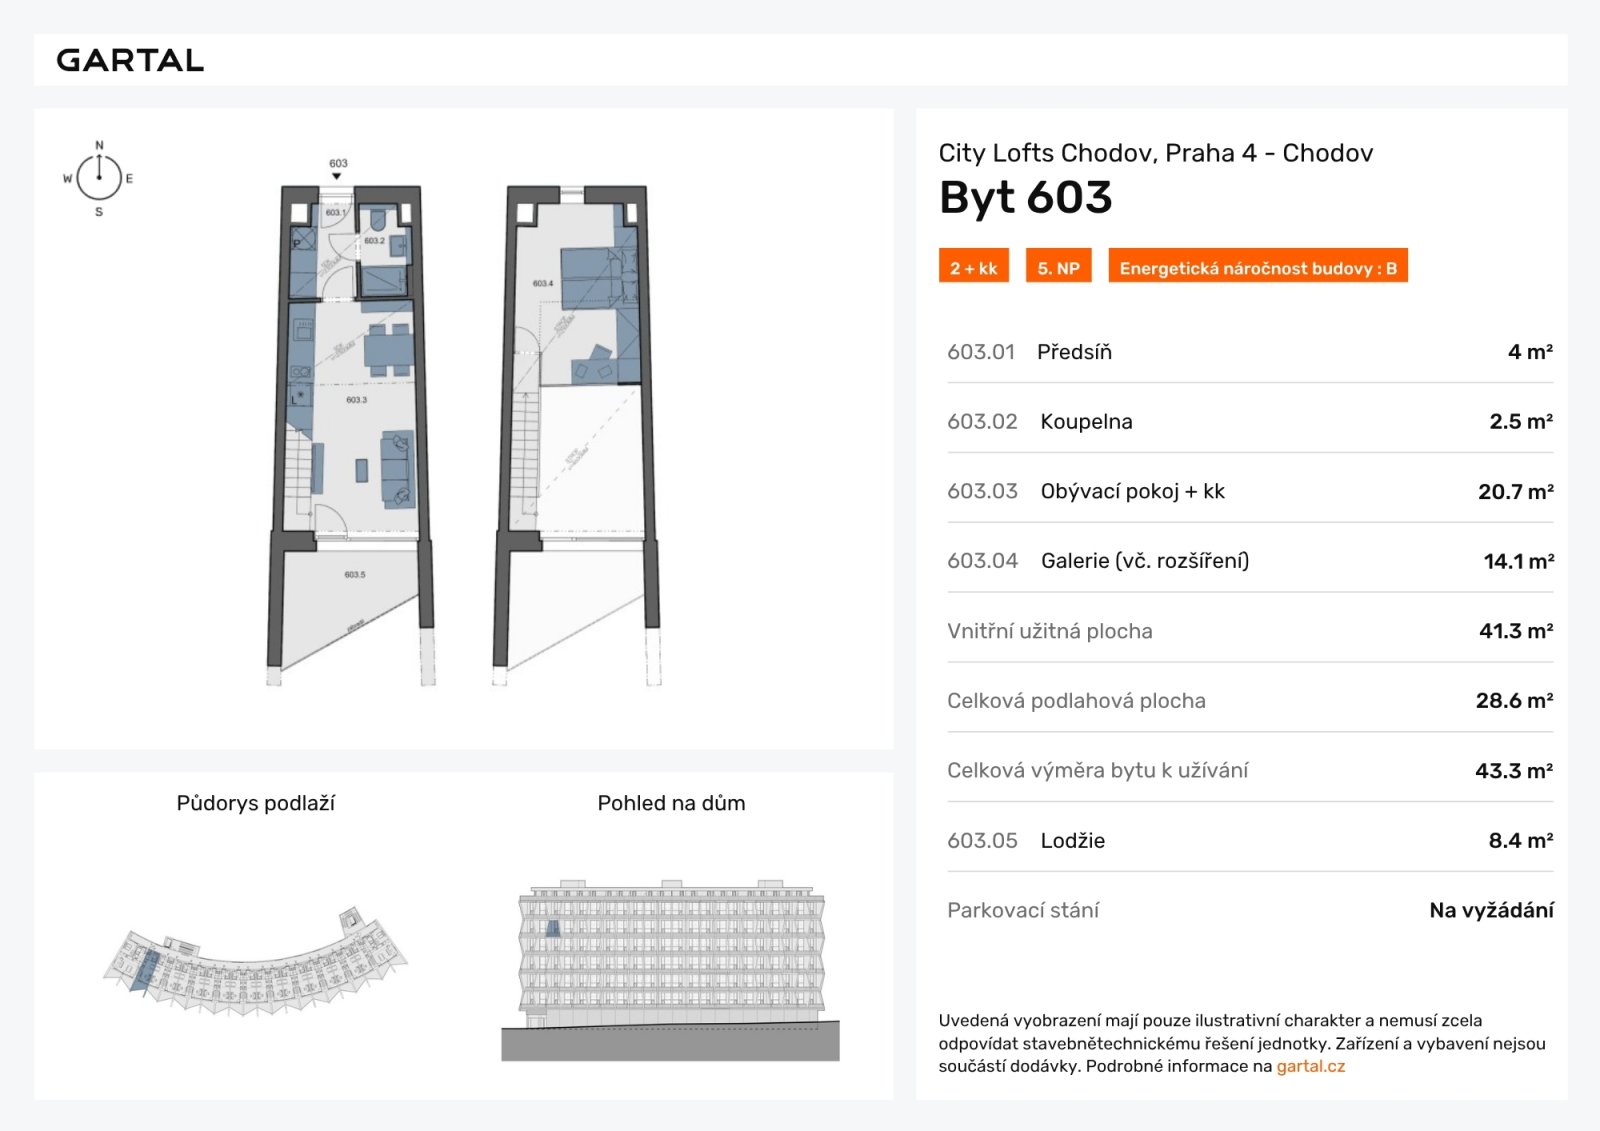The height and width of the screenshot is (1131, 1600).
Task: Open the gartal.cz link
Action: pos(1310,1066)
